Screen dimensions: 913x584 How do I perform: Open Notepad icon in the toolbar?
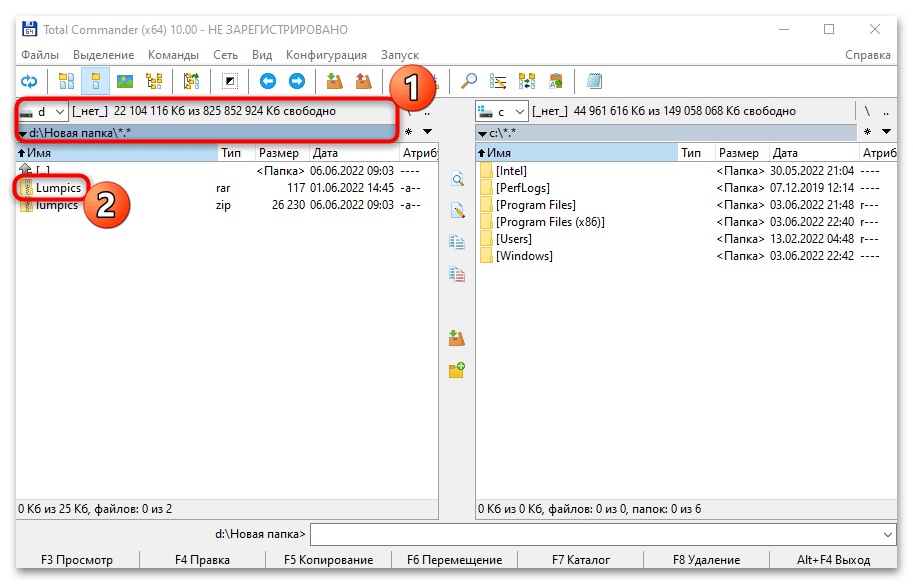(595, 81)
